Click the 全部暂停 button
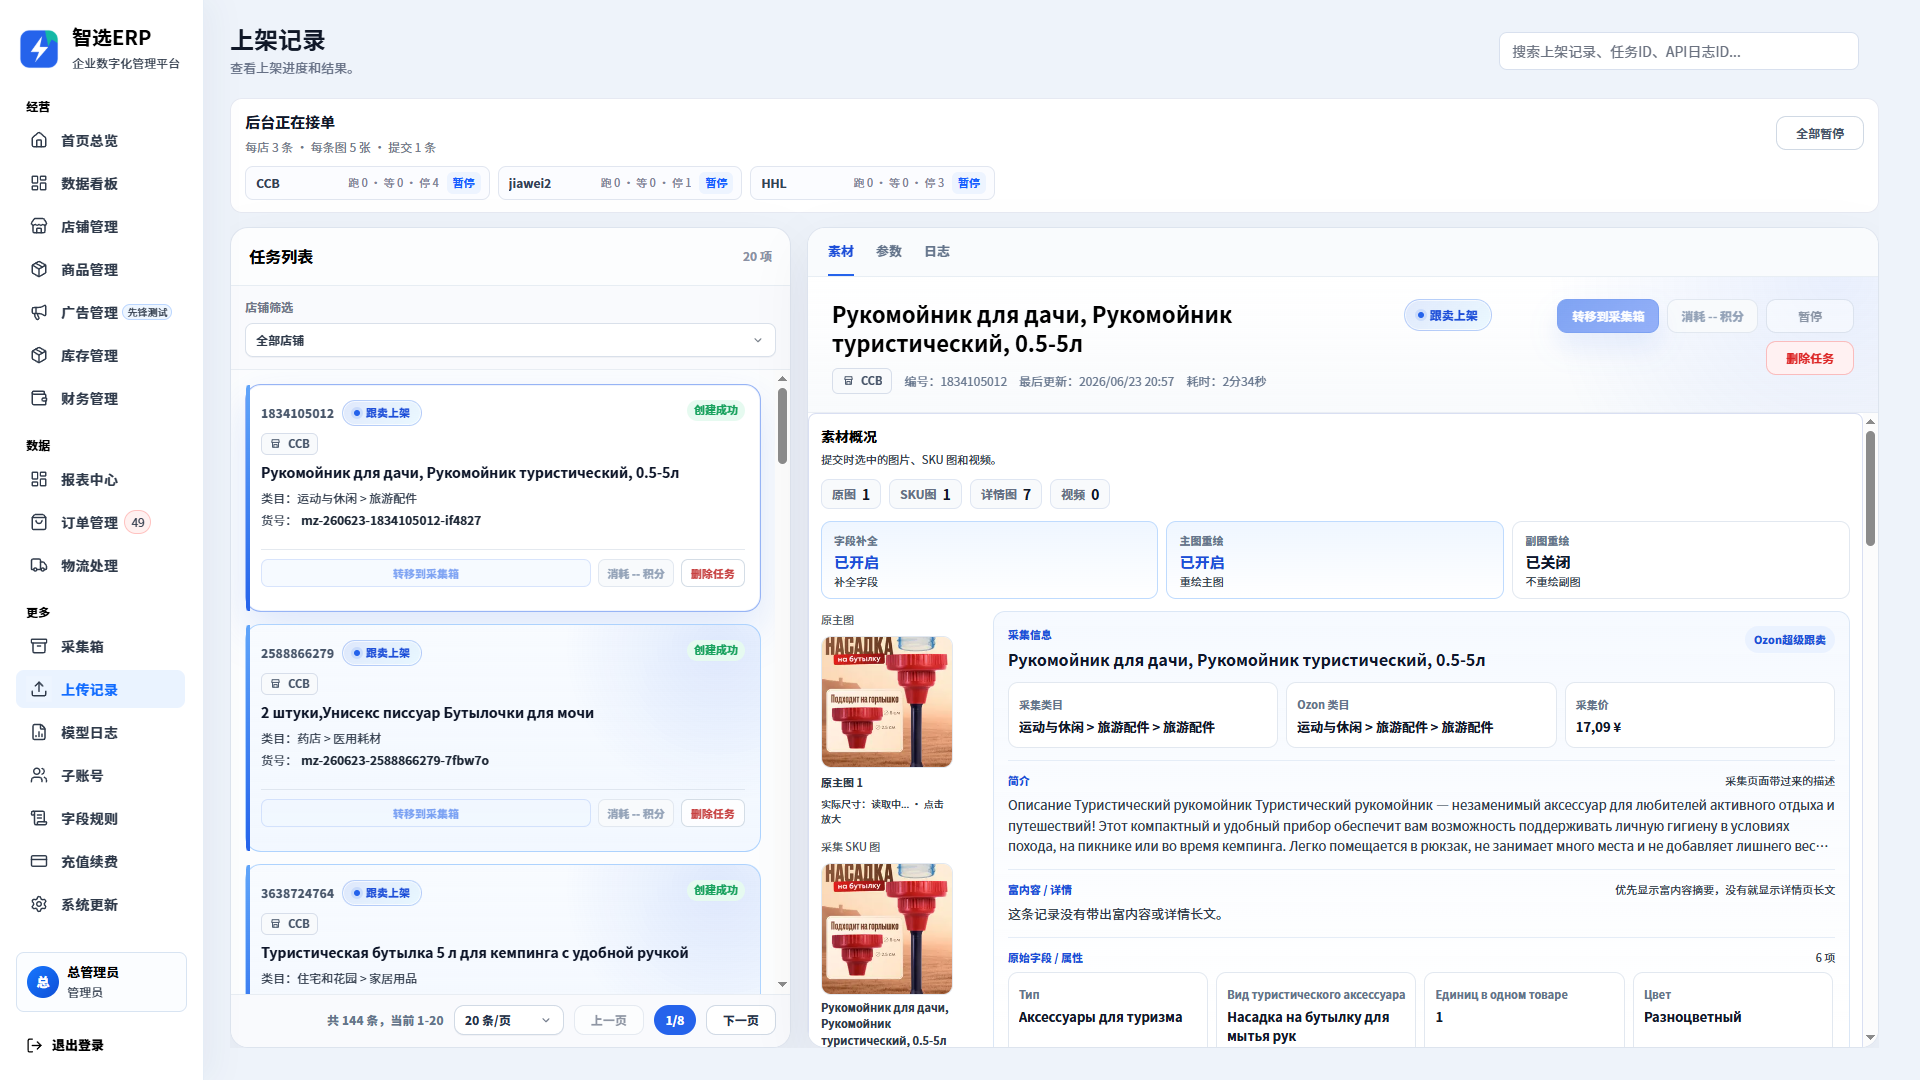The image size is (1920, 1080). [x=1820, y=133]
